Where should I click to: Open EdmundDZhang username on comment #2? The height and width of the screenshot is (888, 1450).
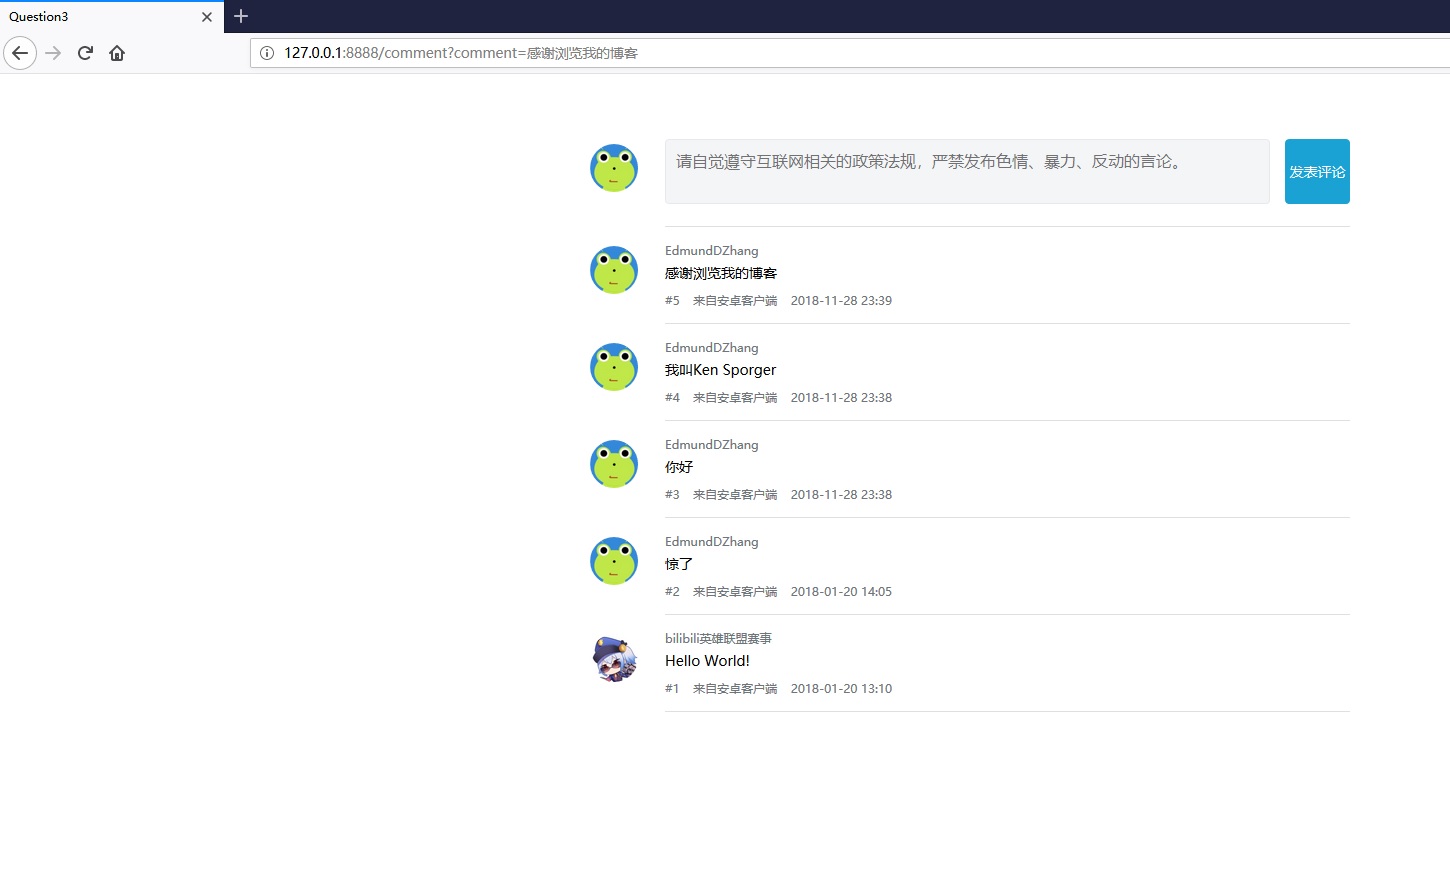coord(712,542)
